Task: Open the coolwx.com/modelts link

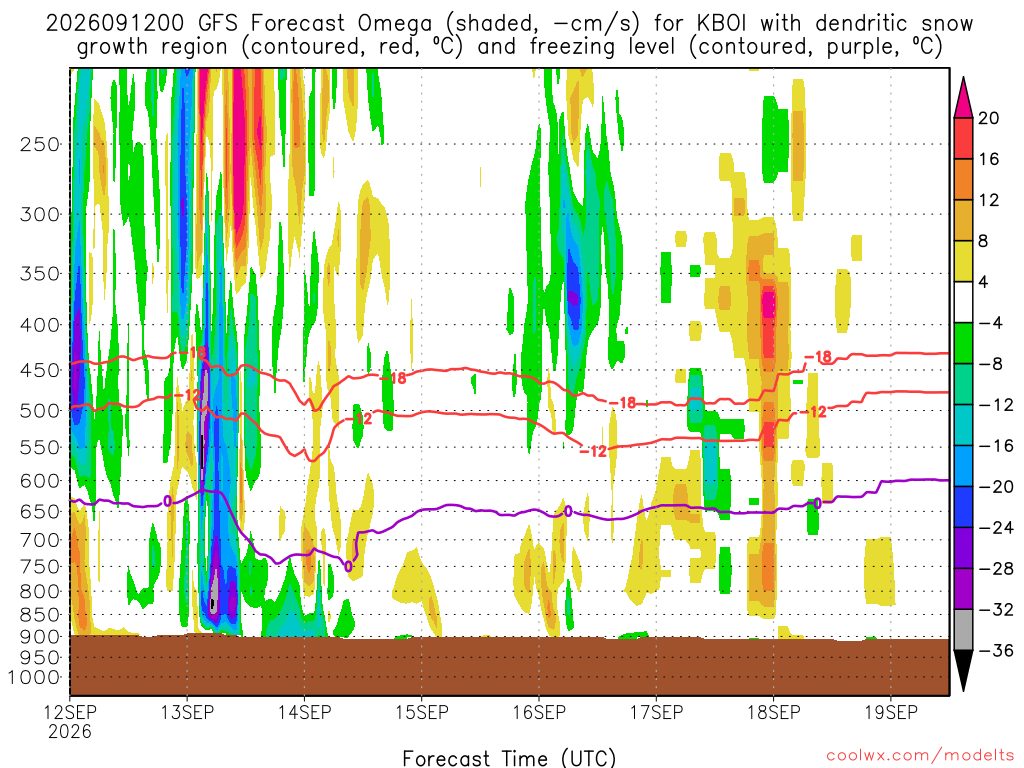Action: coord(920,756)
